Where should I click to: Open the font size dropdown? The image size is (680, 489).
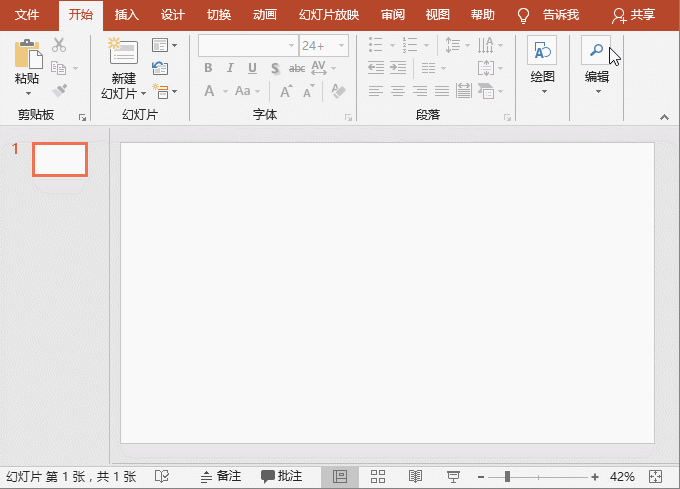tap(342, 45)
